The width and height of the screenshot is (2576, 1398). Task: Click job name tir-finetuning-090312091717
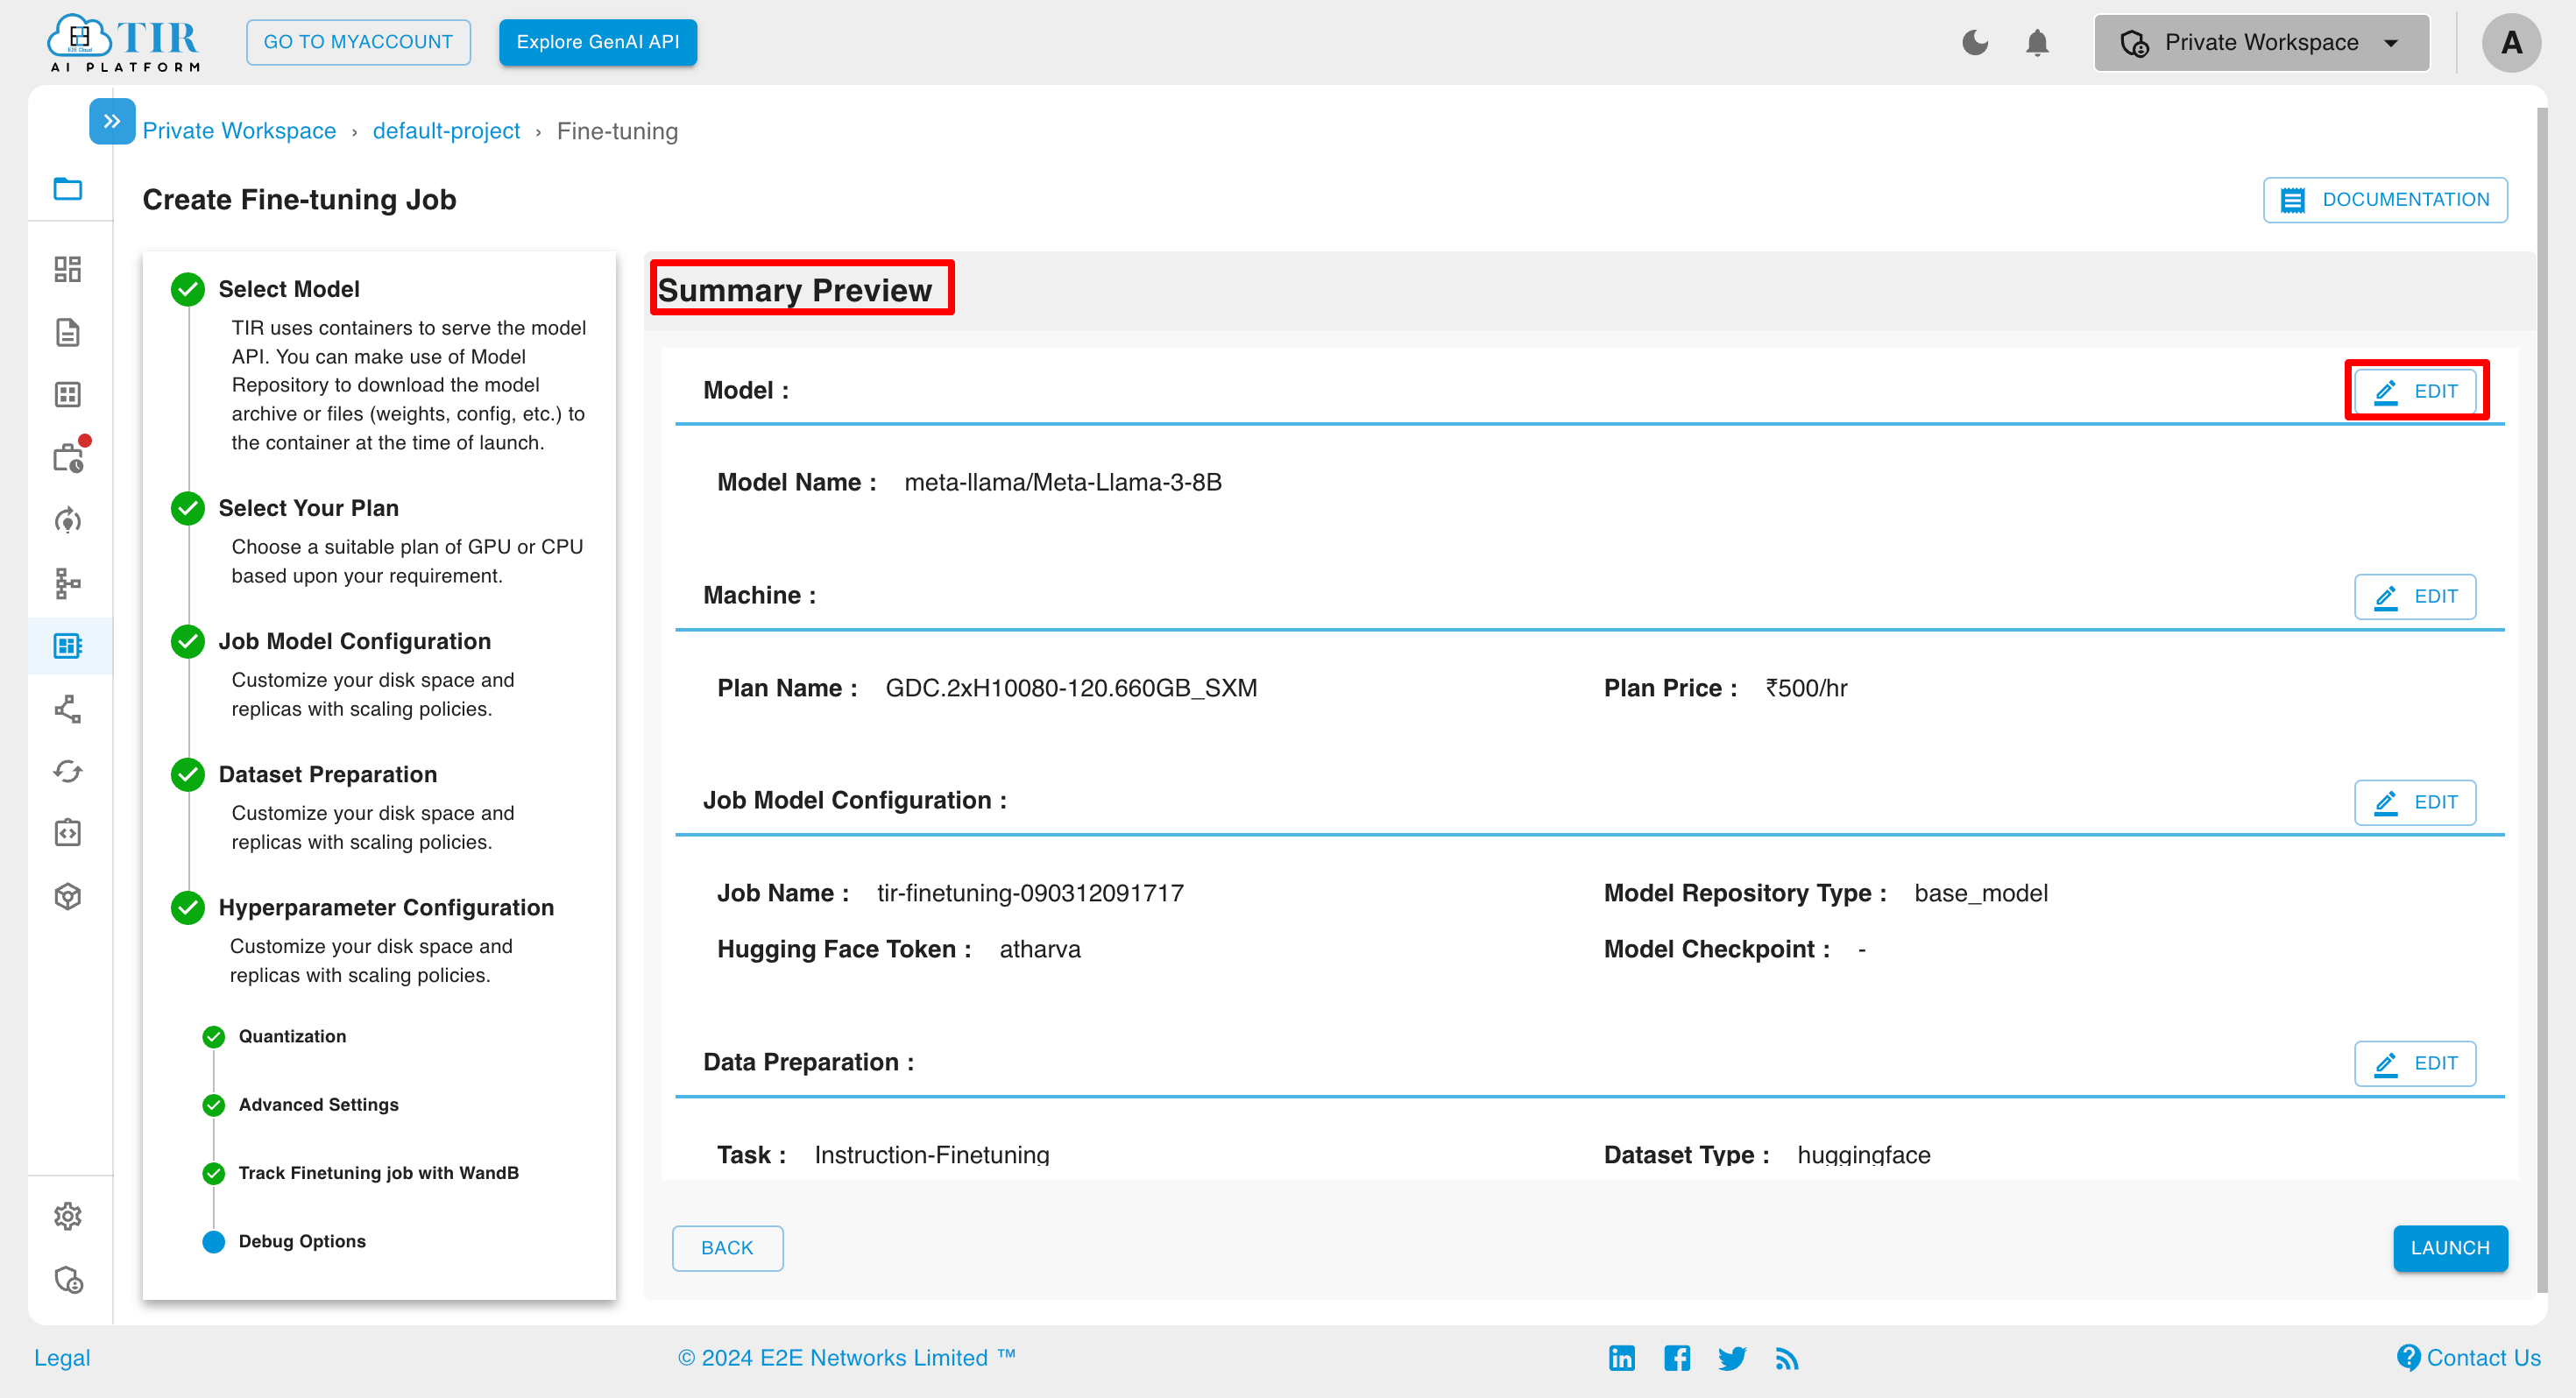(1030, 893)
